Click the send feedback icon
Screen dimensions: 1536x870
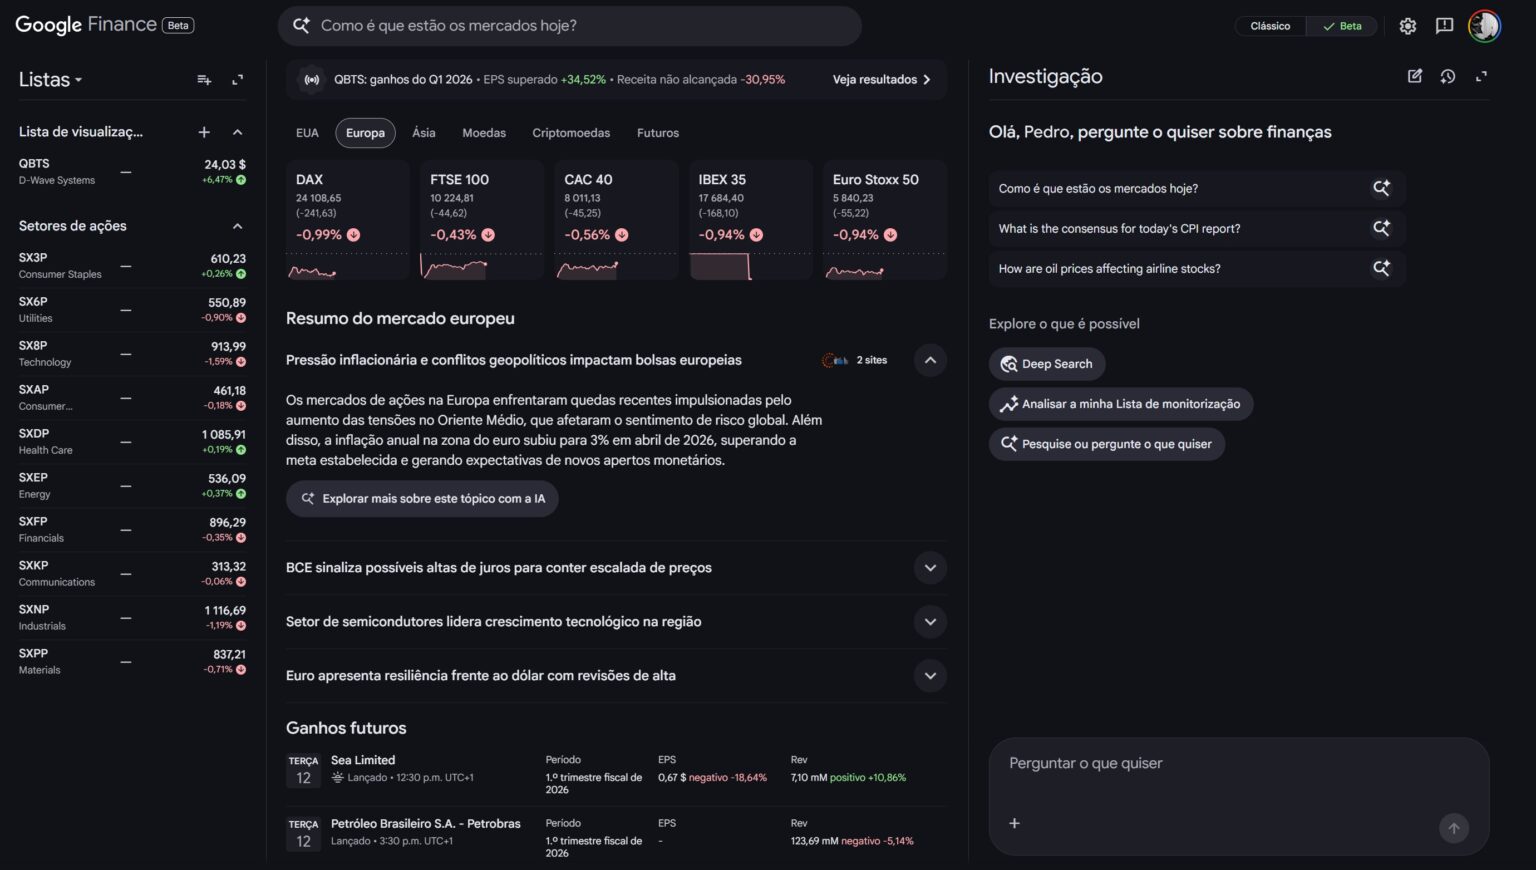[x=1444, y=26]
